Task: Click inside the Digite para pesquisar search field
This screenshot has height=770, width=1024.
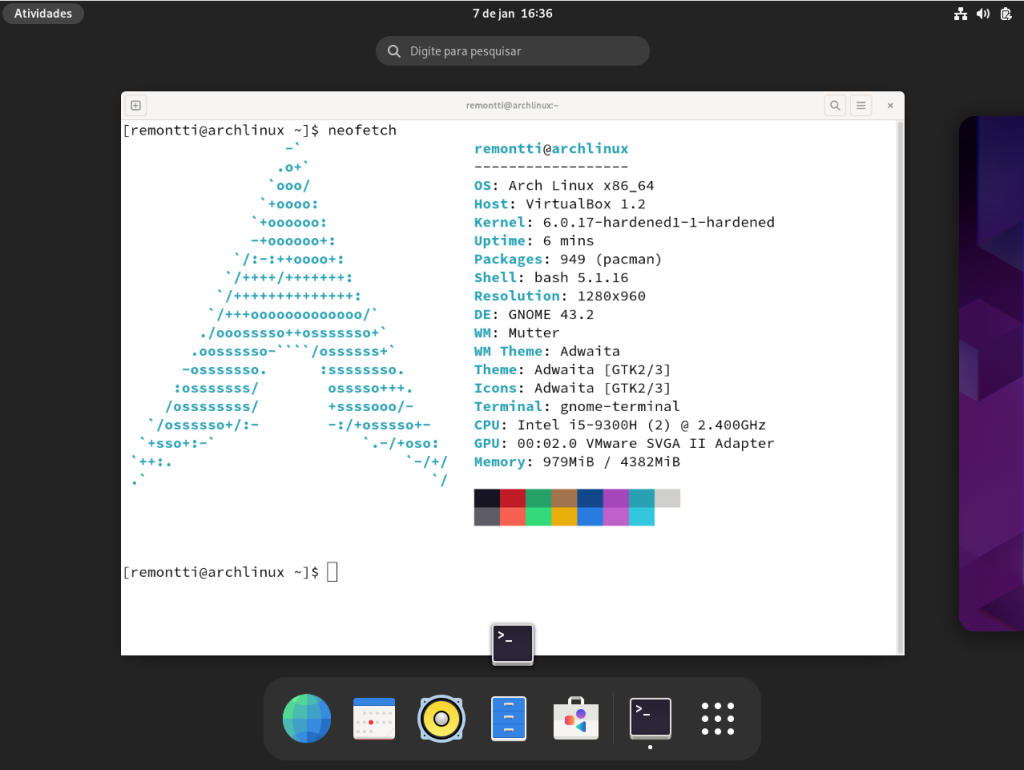Action: coord(512,50)
